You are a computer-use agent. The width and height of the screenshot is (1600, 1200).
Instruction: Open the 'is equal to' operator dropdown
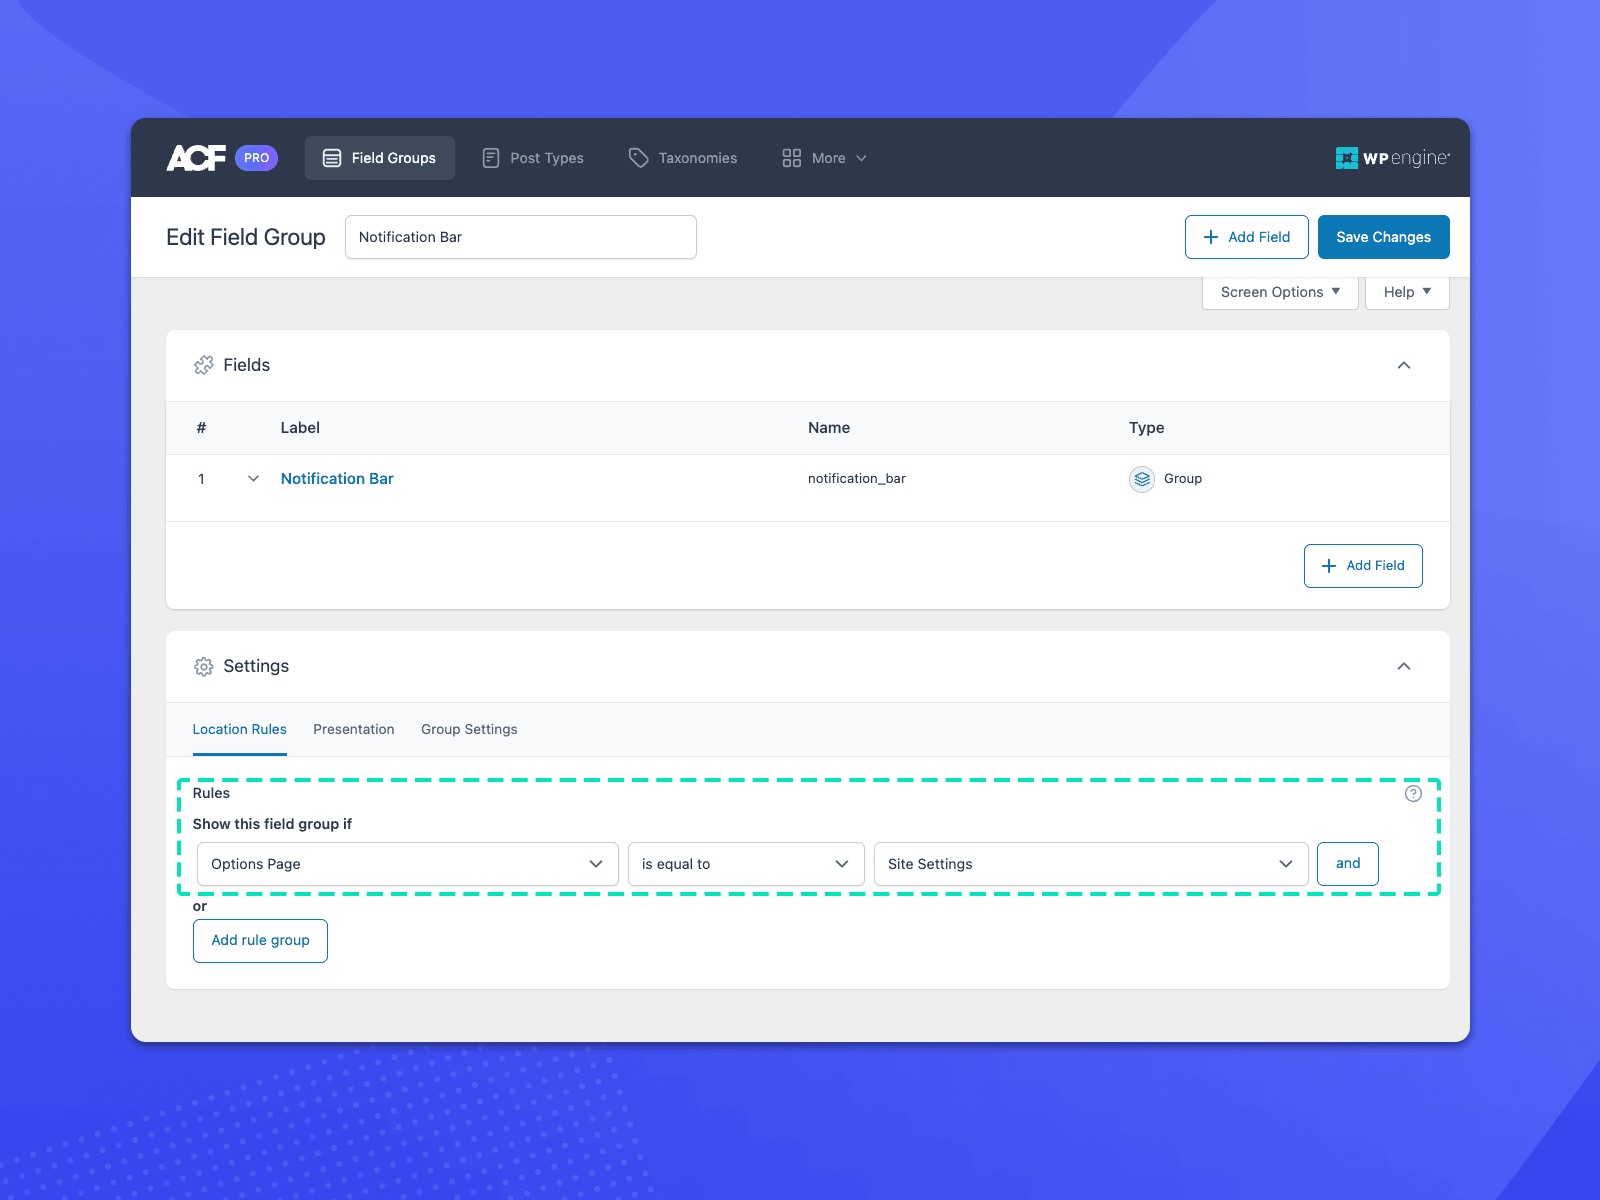(x=745, y=864)
